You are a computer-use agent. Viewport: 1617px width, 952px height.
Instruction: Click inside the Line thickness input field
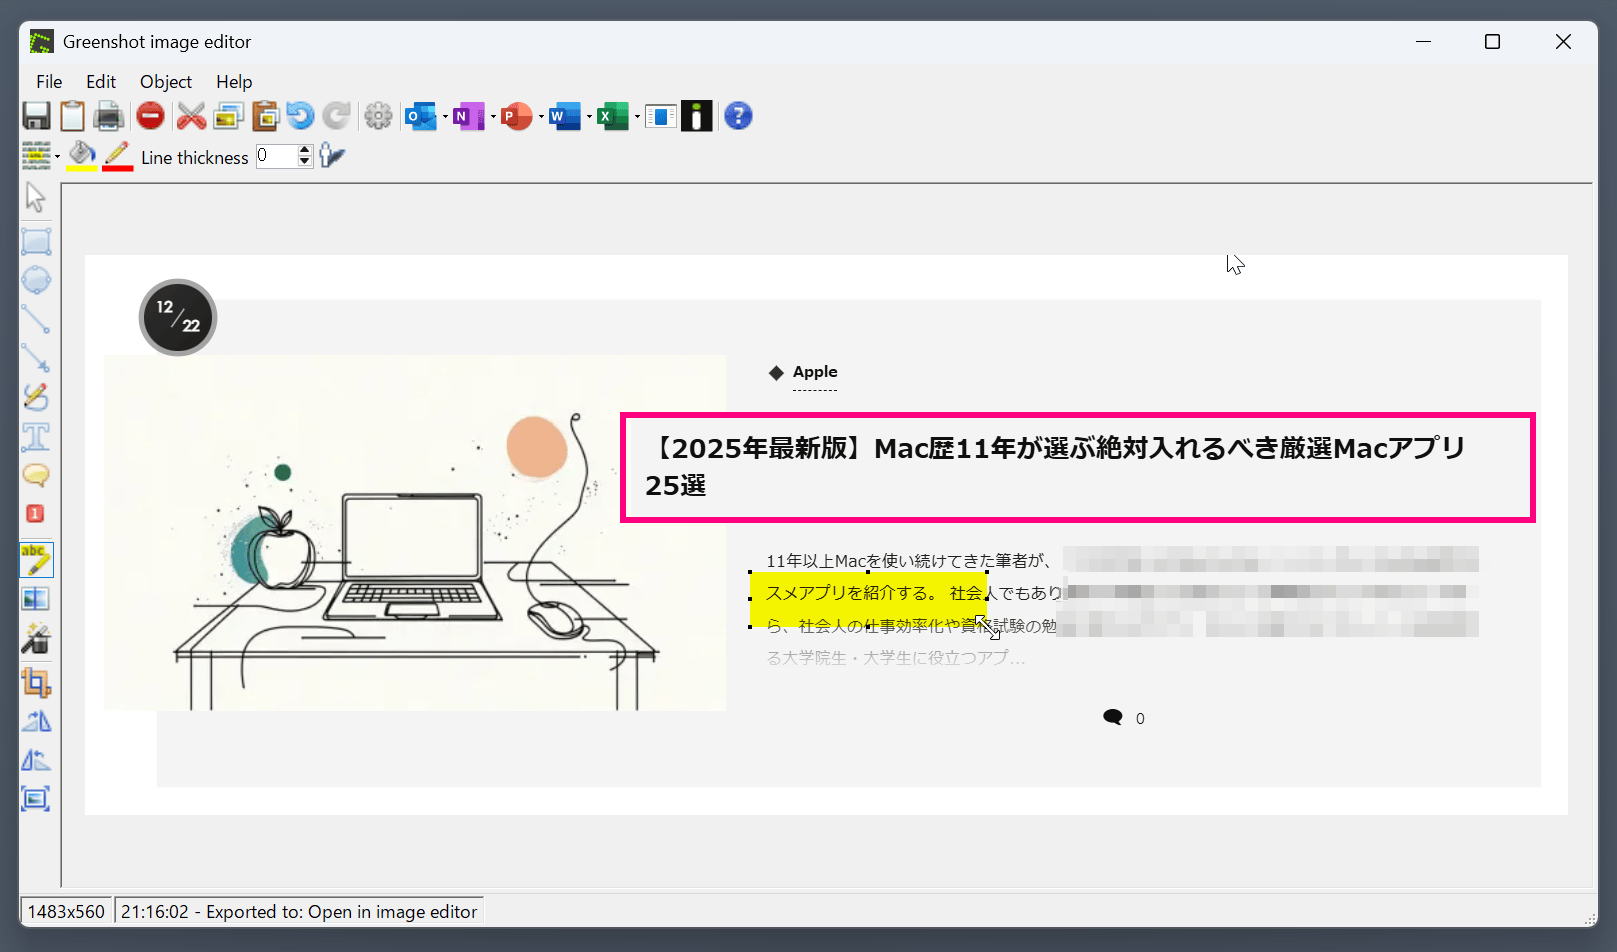276,156
